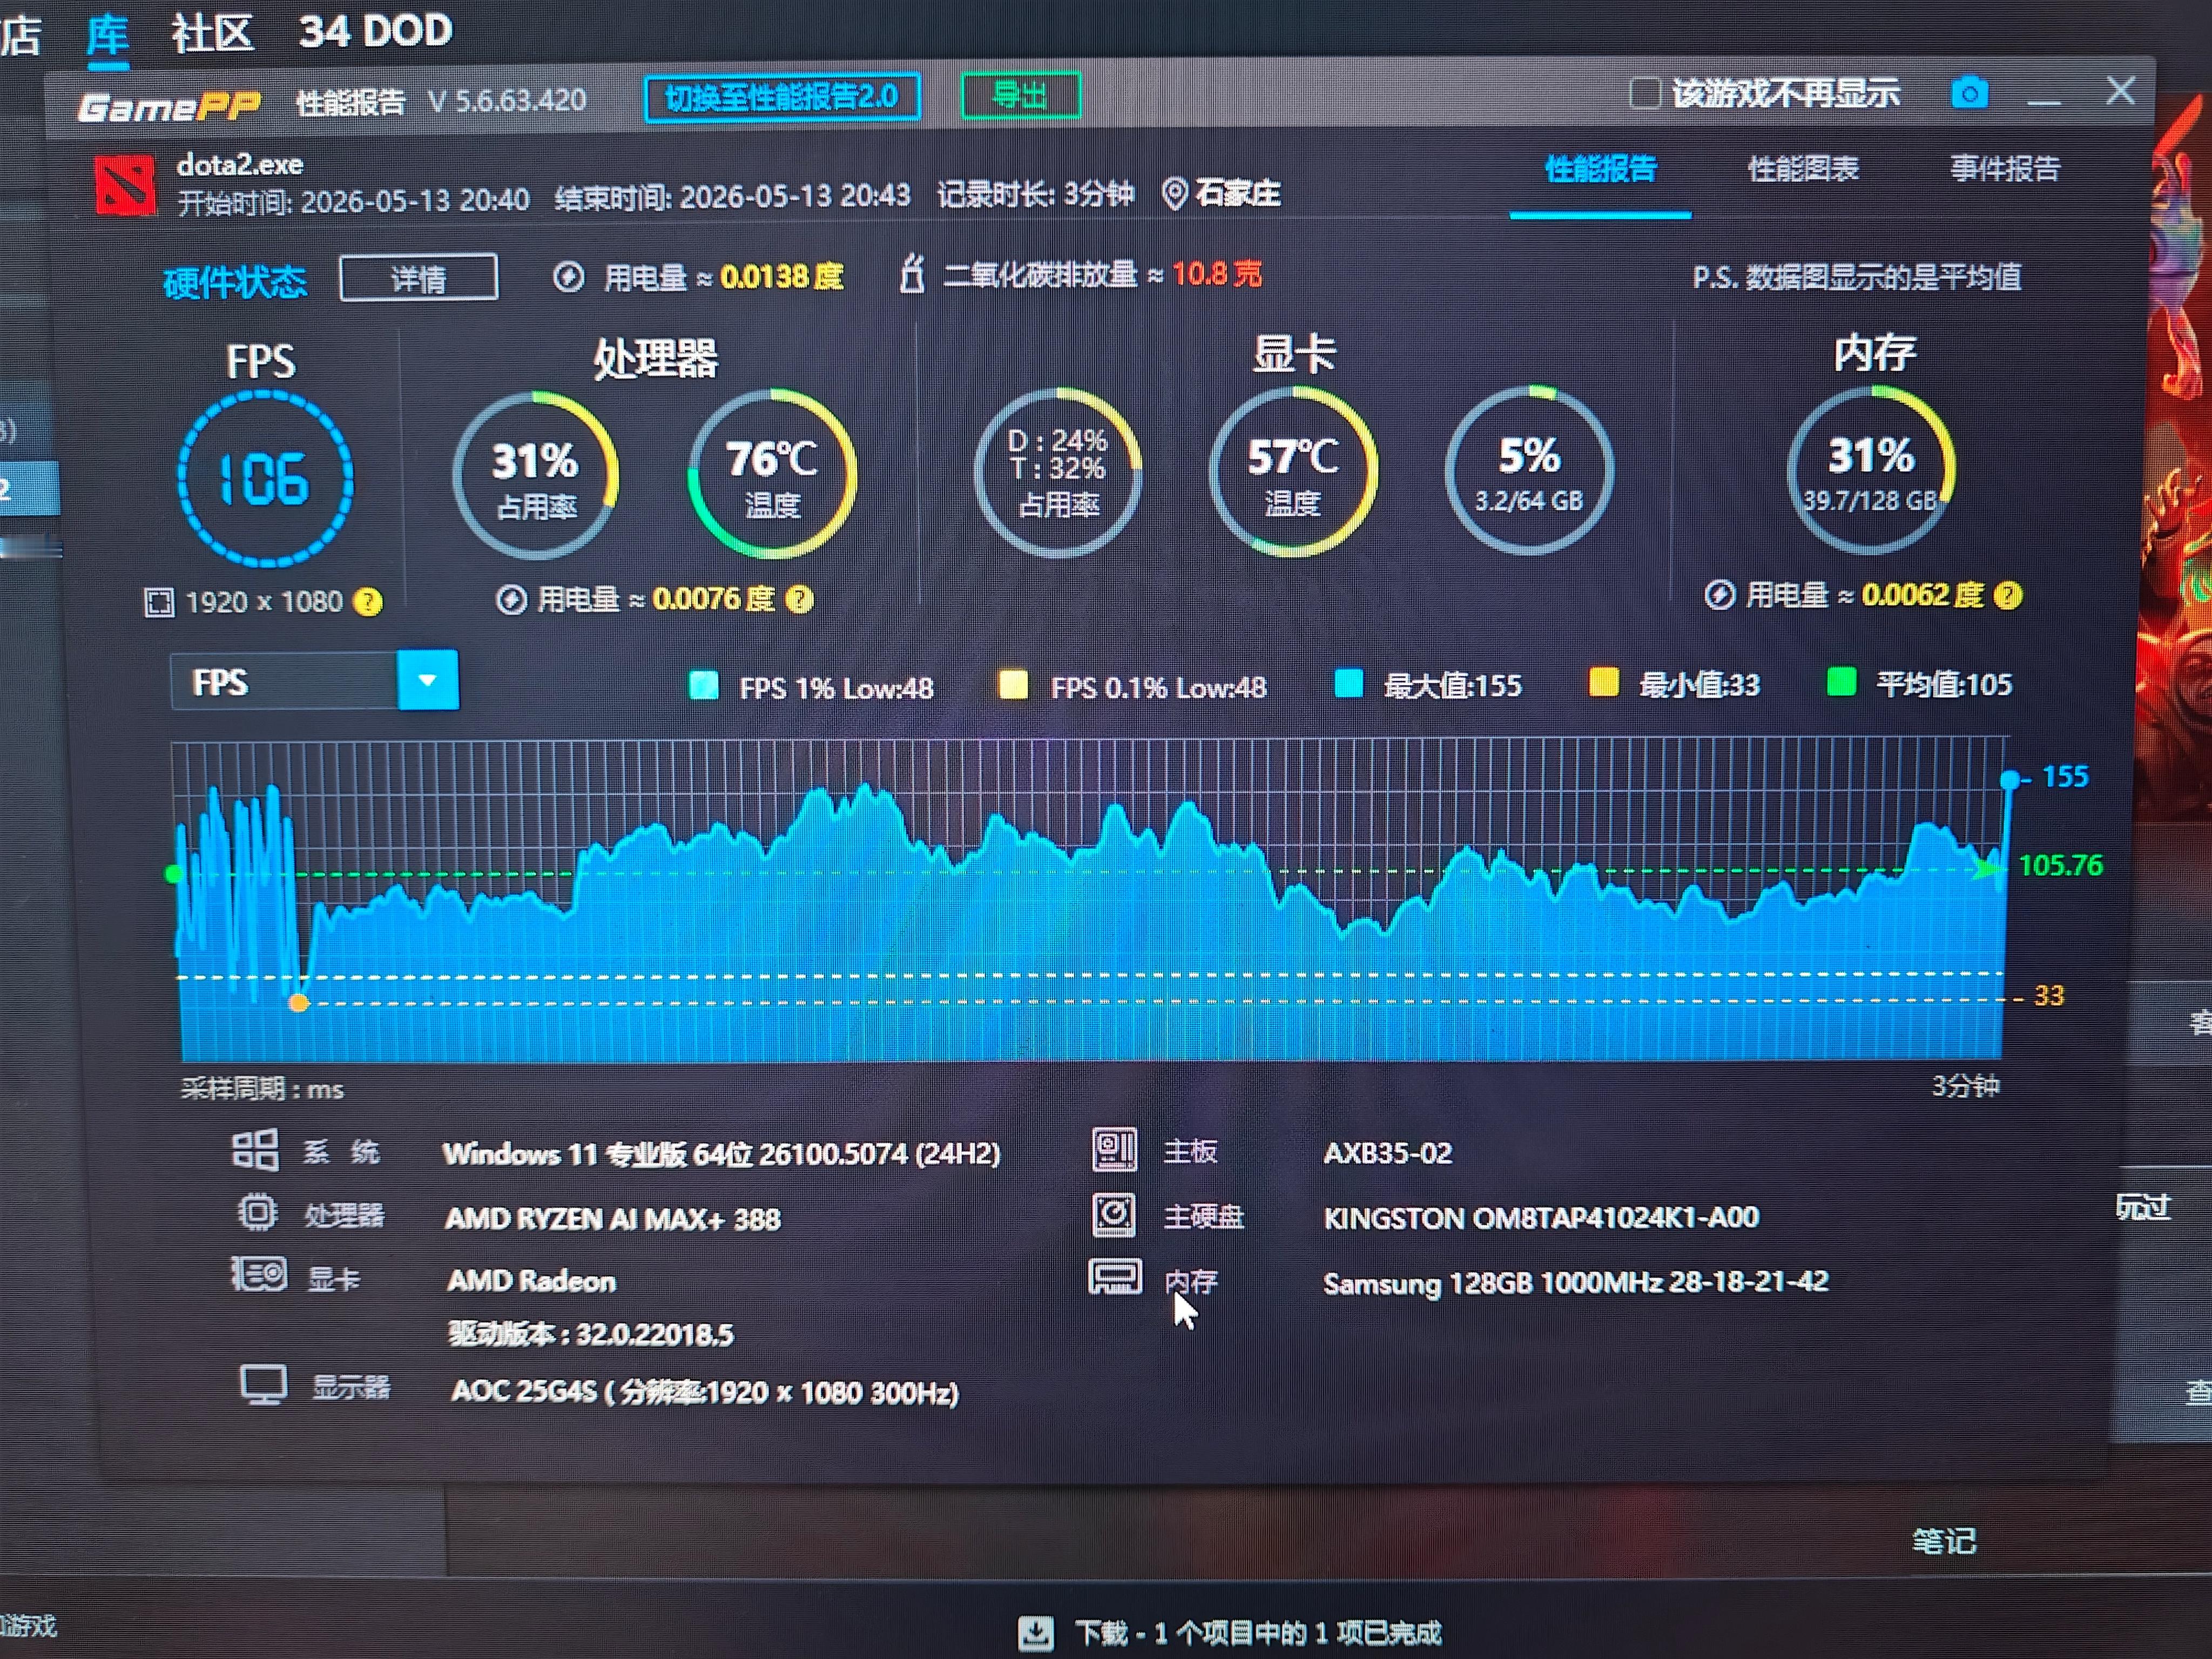This screenshot has height=1659, width=2212.
Task: Click the 笔记 link in Steam window
Action: coord(1944,1541)
